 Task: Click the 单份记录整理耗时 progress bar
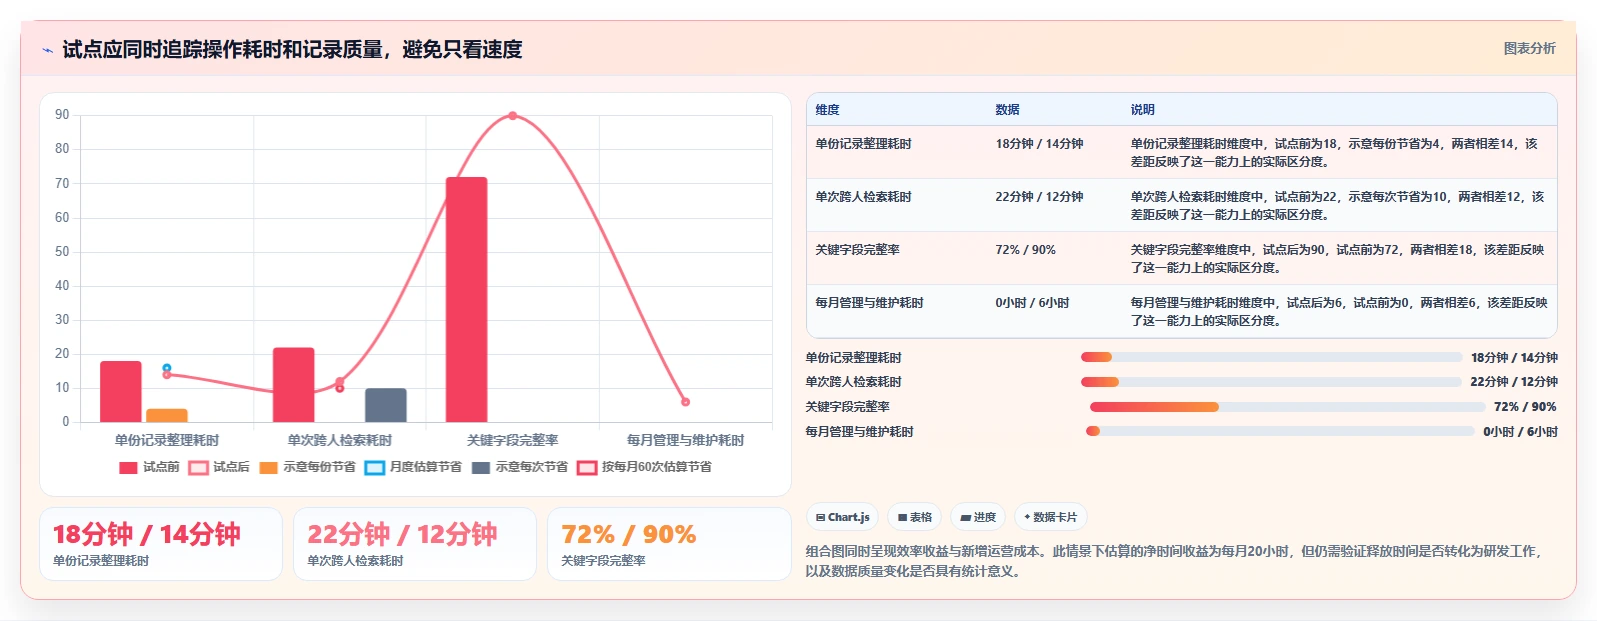tap(1271, 357)
